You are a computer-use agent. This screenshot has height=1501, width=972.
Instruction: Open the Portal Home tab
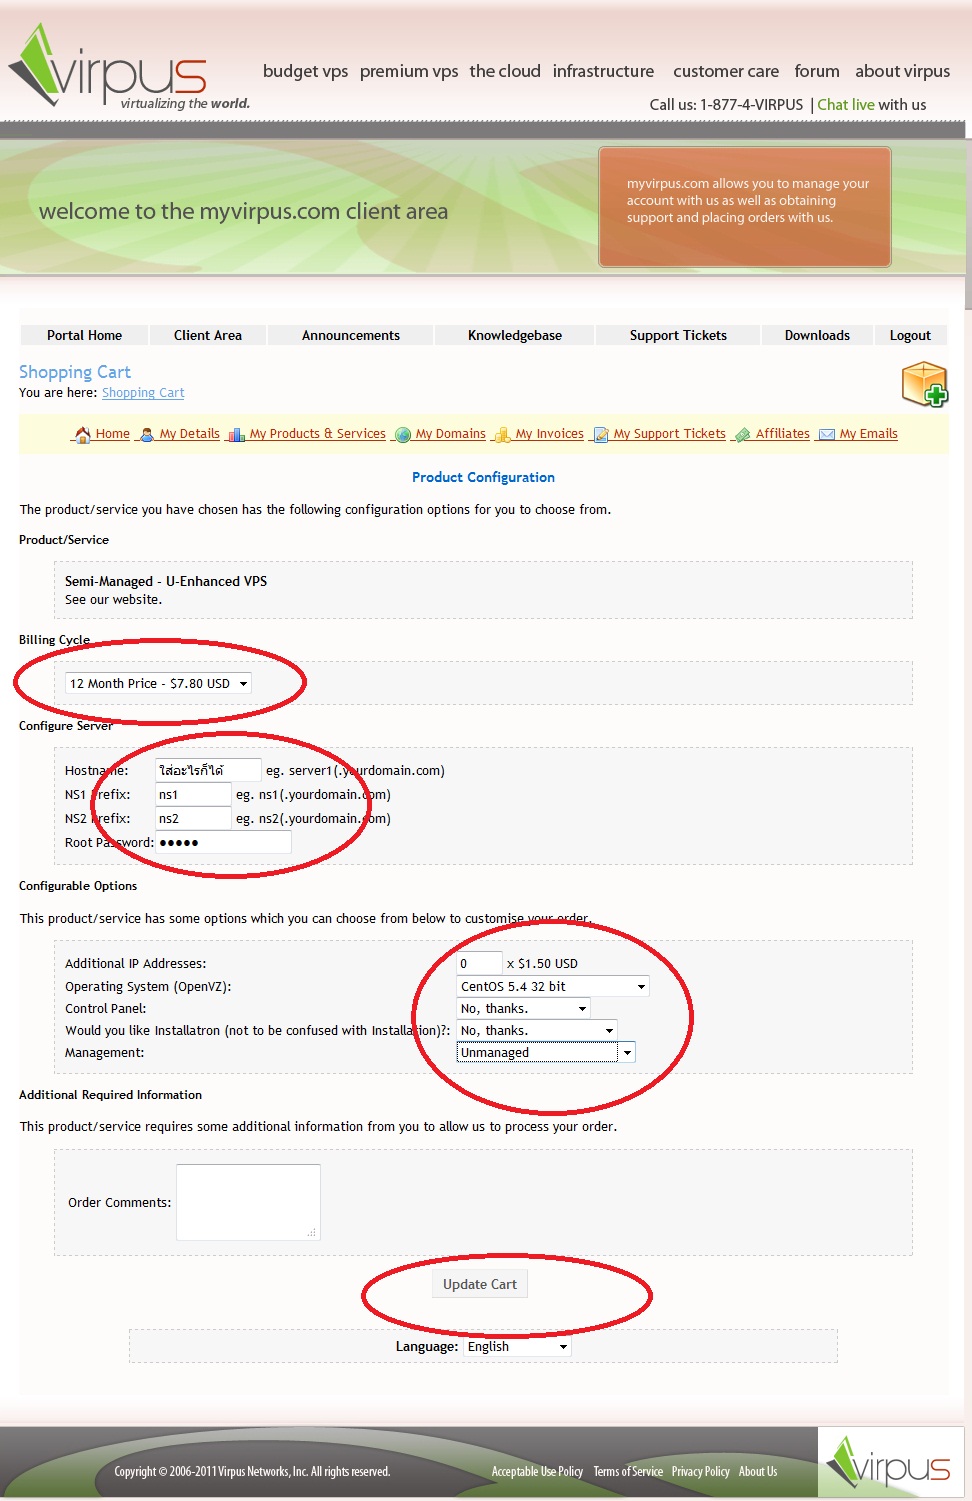(x=84, y=335)
